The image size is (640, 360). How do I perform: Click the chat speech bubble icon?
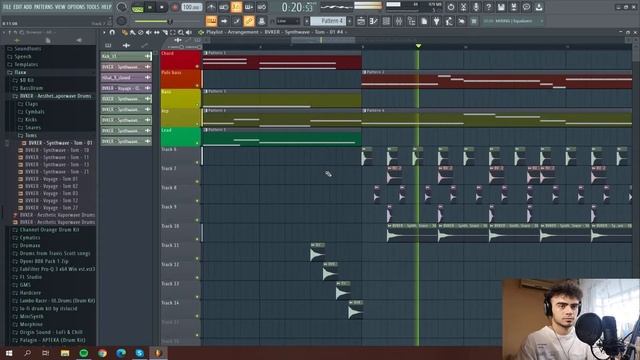click(526, 7)
